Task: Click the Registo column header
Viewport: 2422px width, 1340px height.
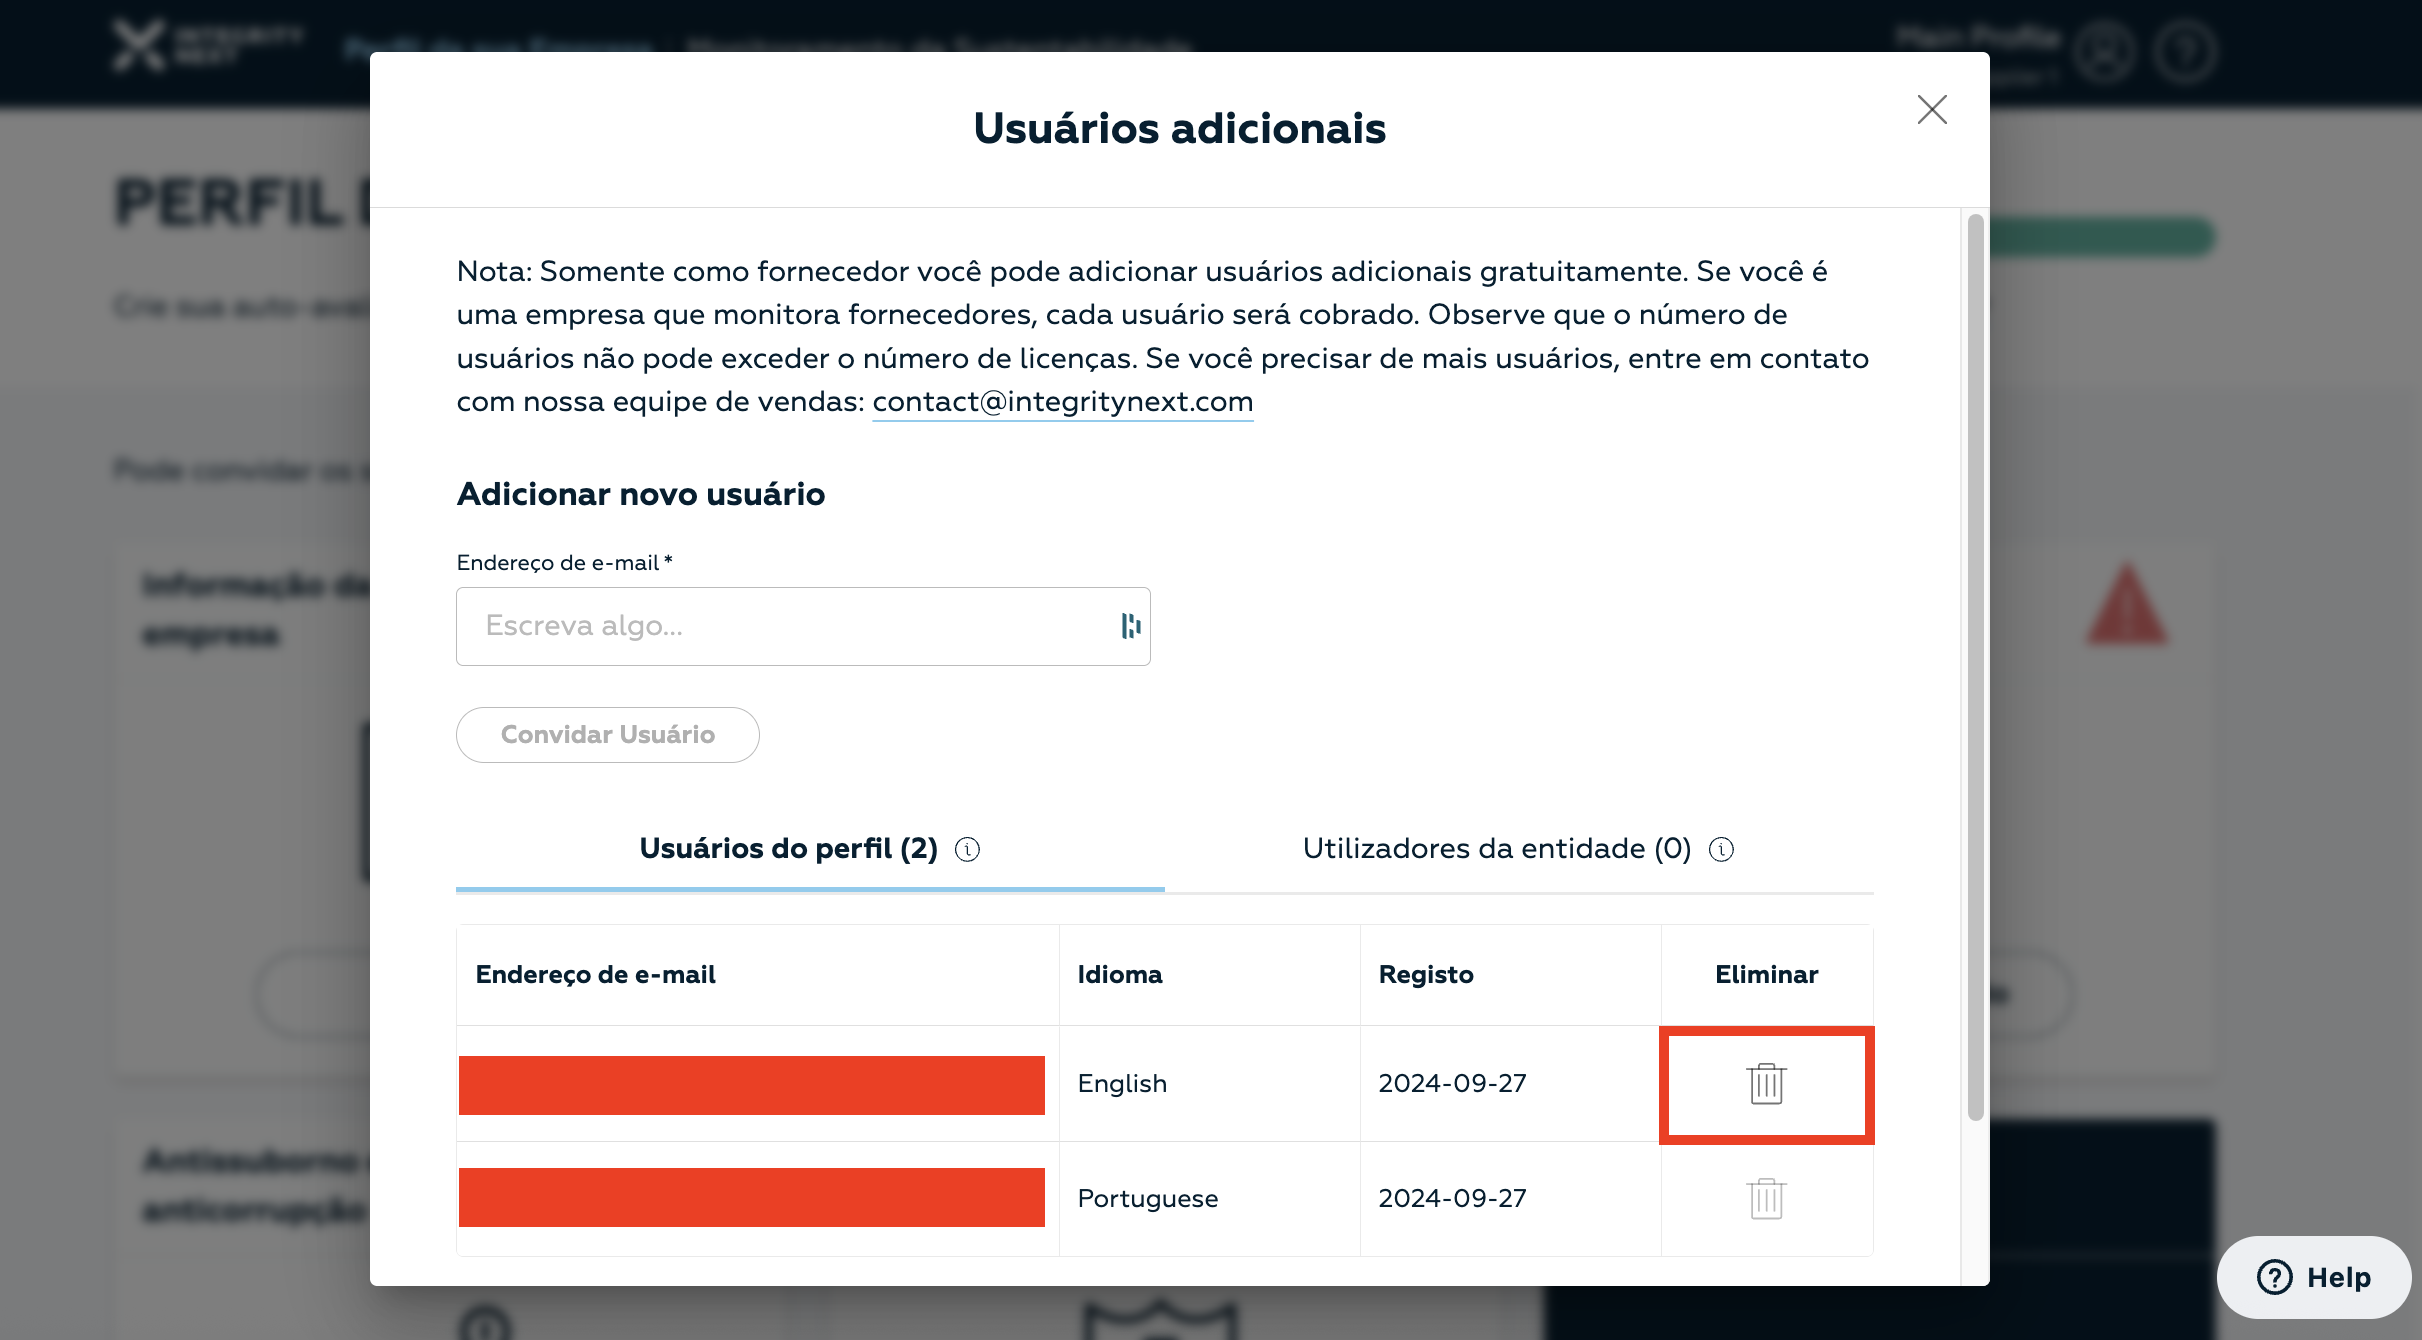Action: coord(1426,975)
